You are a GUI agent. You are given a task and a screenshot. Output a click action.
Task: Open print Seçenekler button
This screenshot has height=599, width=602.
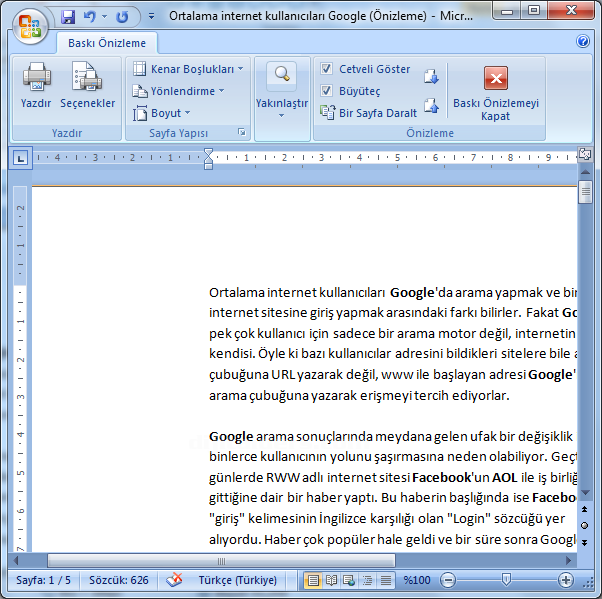[x=88, y=86]
